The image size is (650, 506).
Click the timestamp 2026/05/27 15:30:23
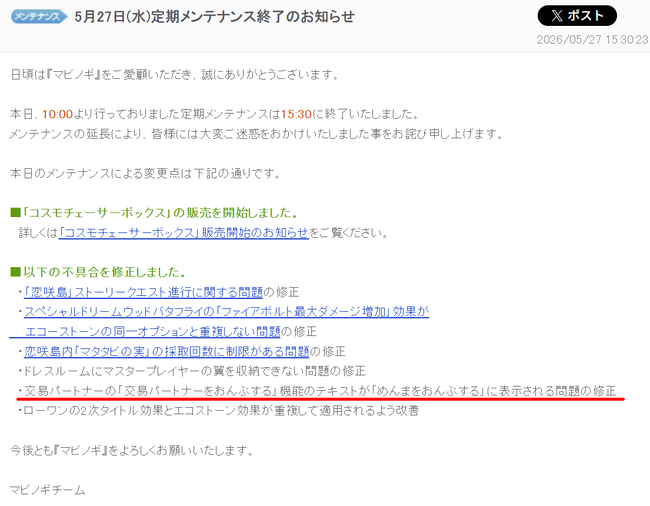point(592,40)
